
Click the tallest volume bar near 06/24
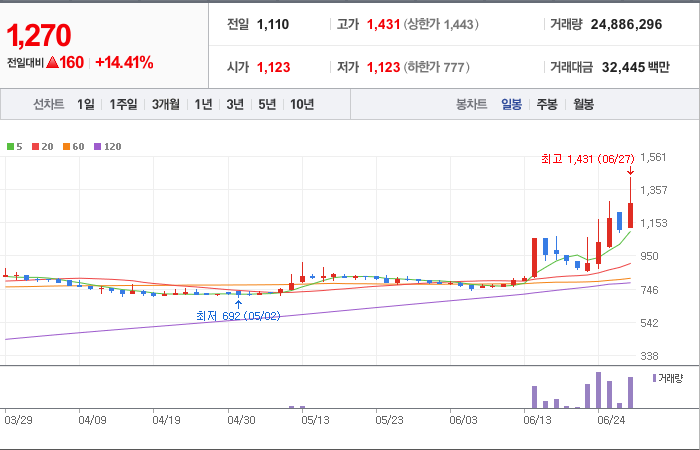click(598, 390)
